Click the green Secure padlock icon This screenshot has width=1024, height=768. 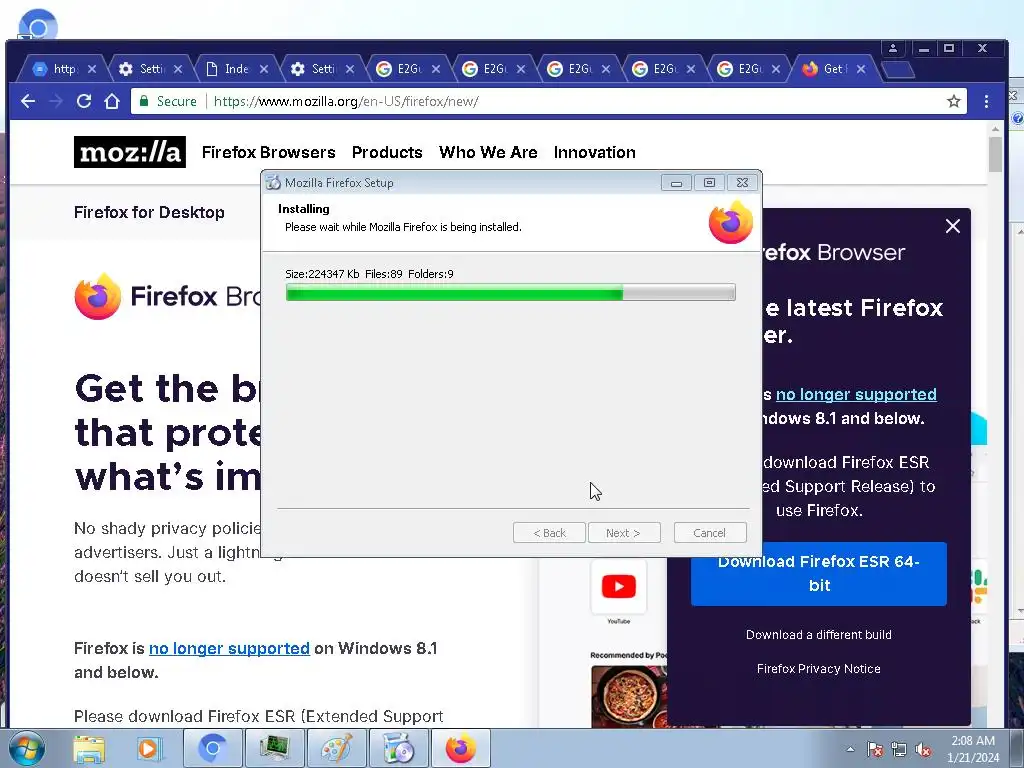coord(144,101)
